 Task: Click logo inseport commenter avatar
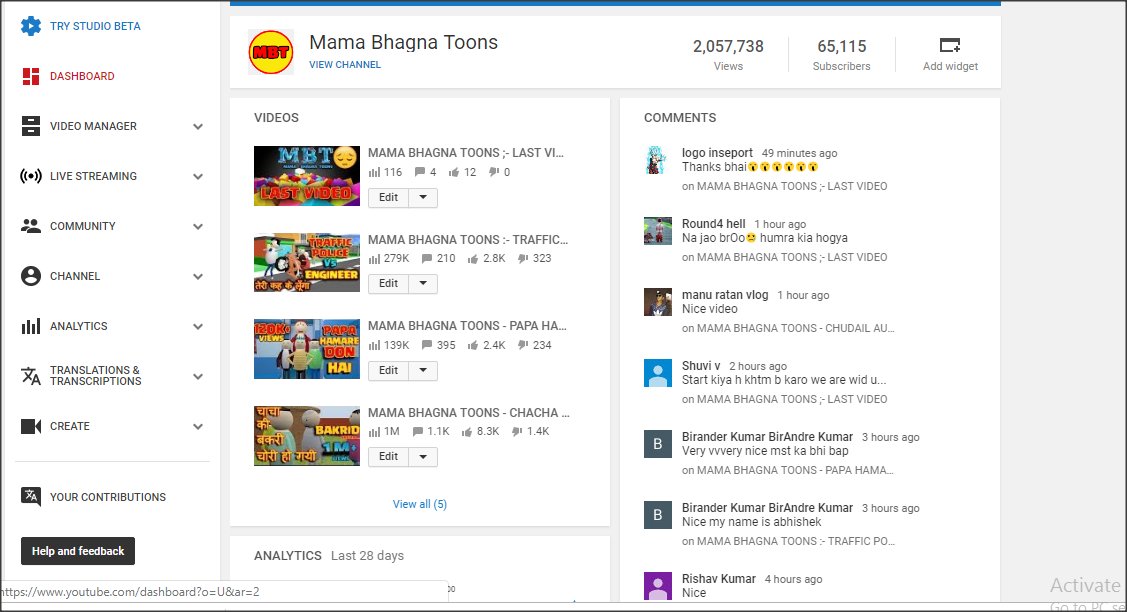[x=658, y=160]
